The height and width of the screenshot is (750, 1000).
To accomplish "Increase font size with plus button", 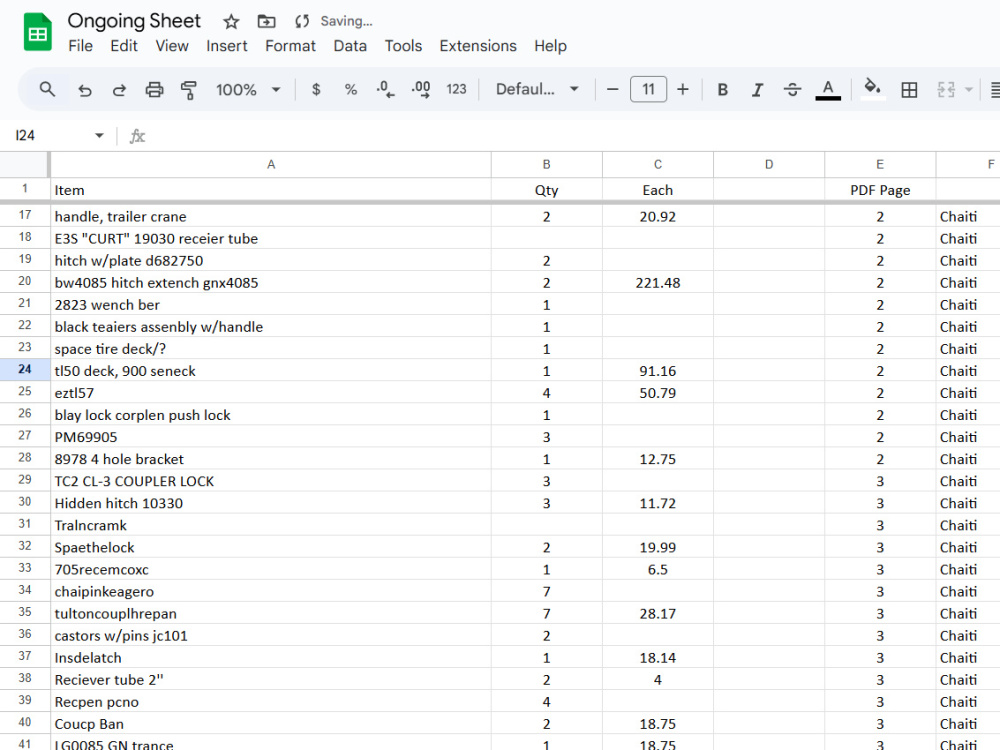I will [682, 89].
